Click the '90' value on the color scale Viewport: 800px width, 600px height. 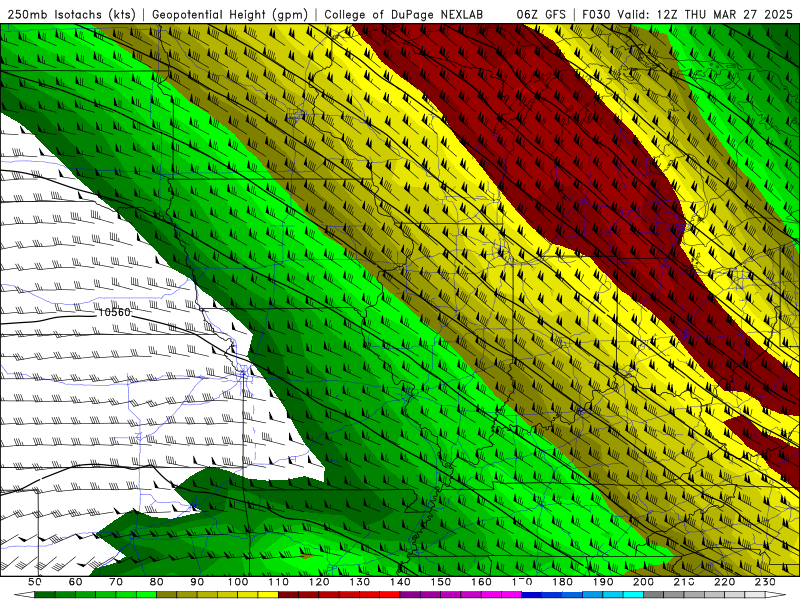pos(197,582)
